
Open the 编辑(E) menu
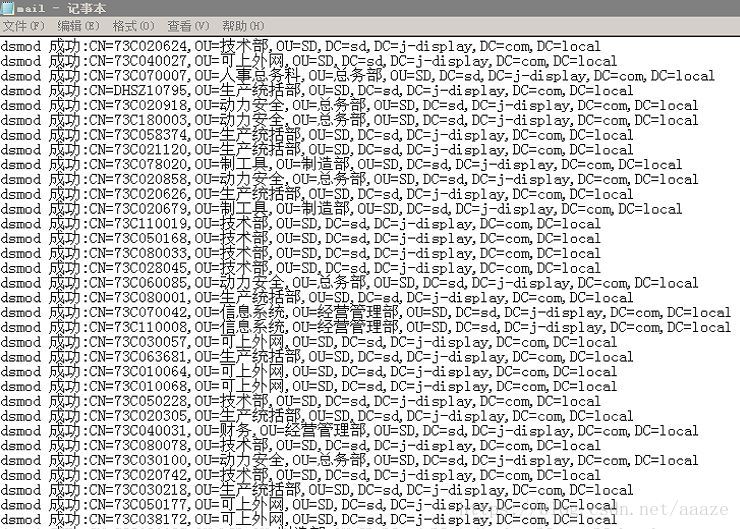[78, 26]
